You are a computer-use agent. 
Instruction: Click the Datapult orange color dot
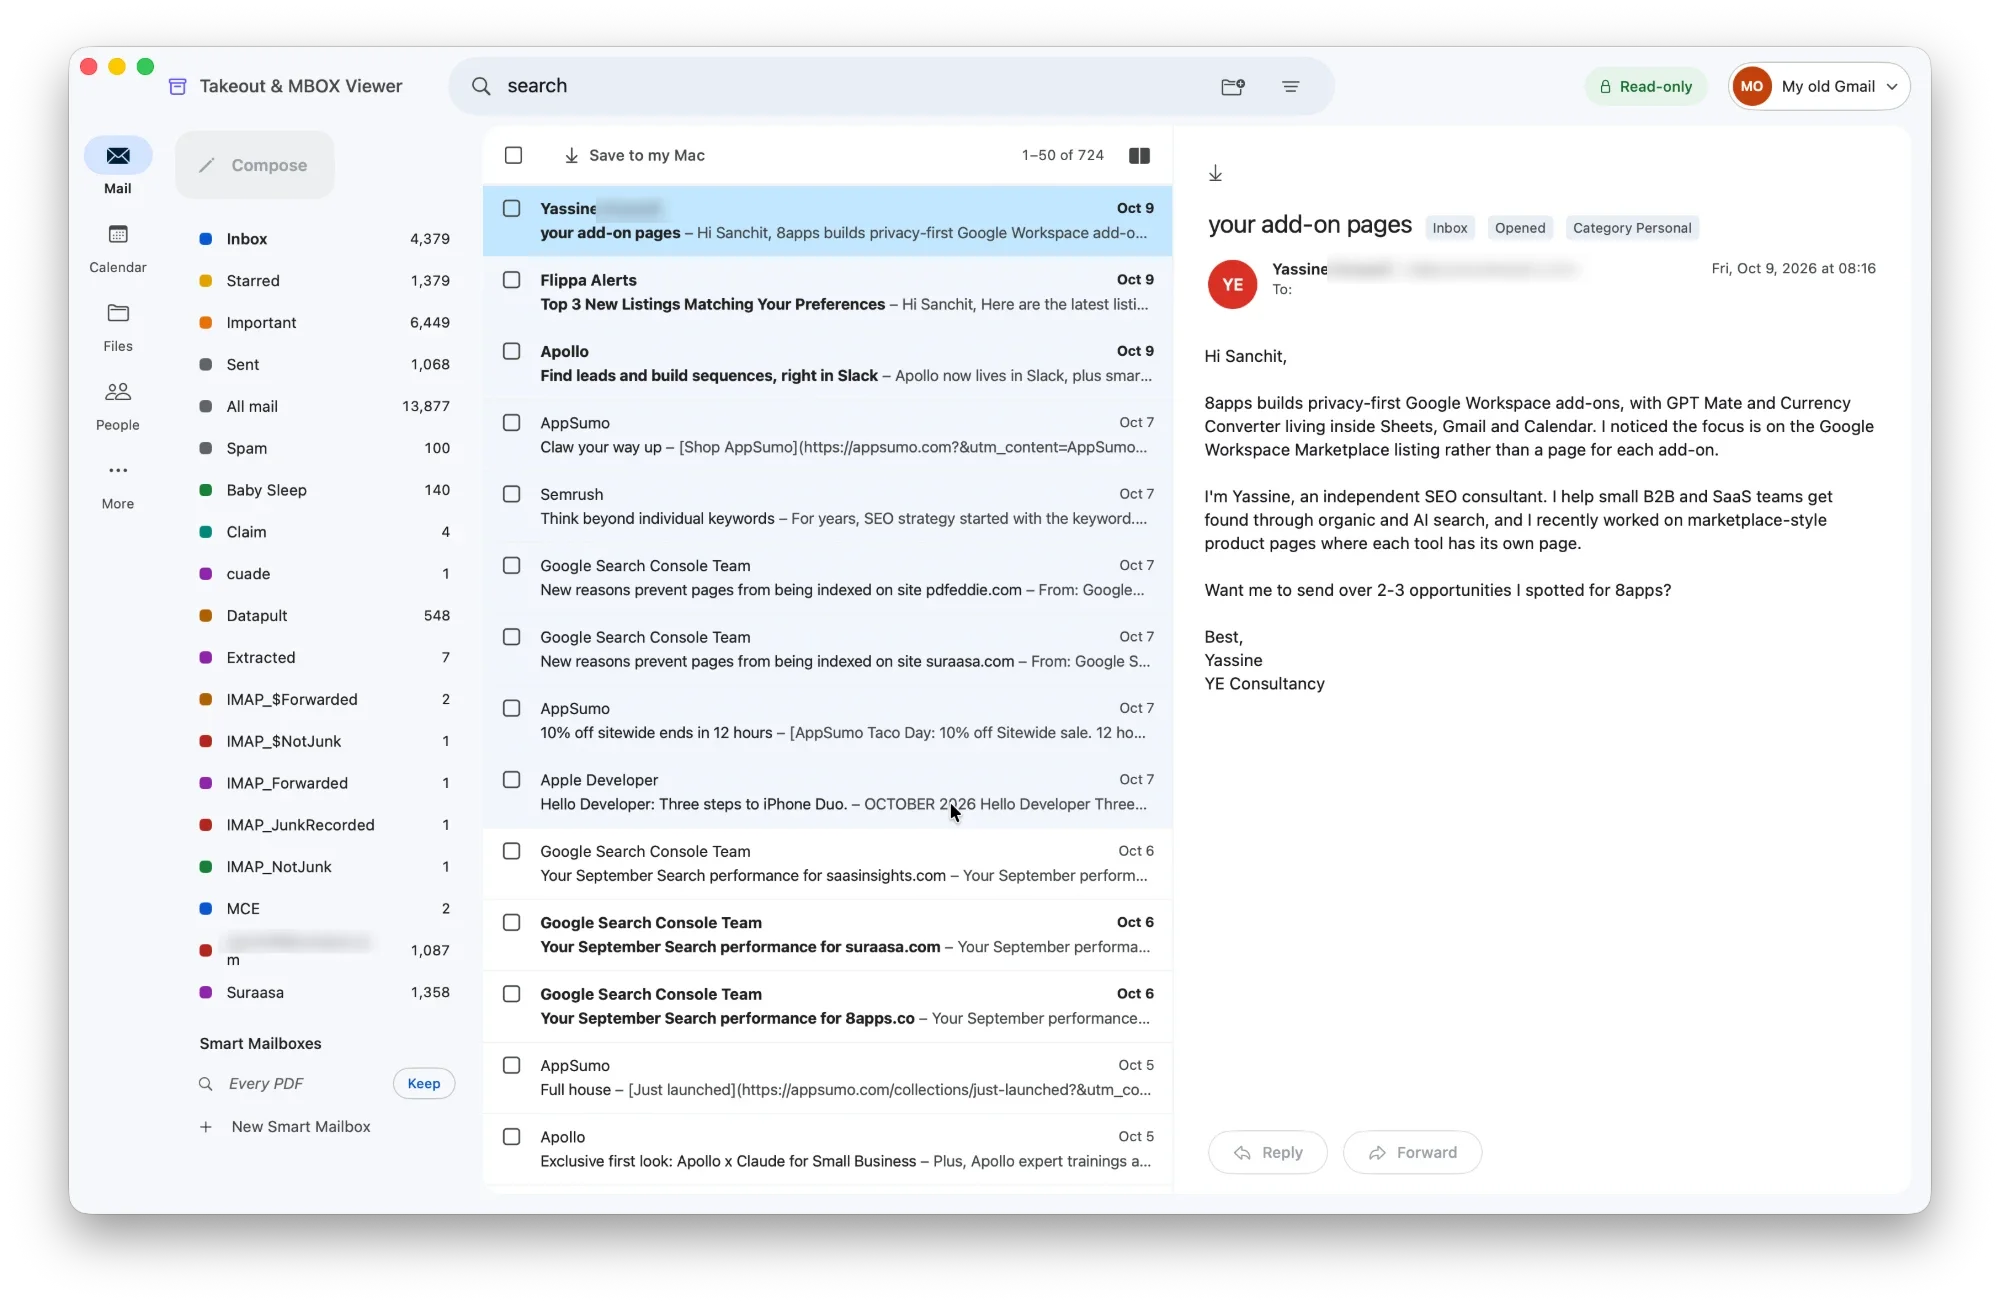[x=206, y=616]
